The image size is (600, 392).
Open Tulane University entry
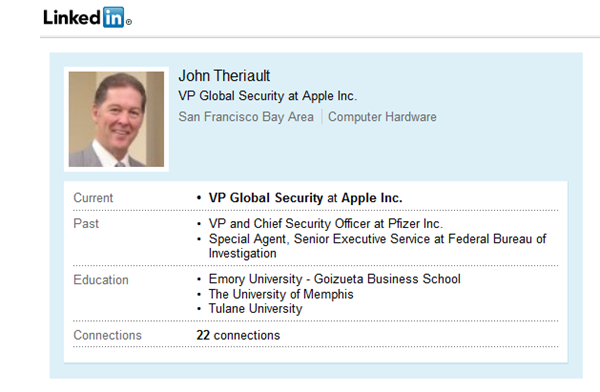tap(255, 309)
